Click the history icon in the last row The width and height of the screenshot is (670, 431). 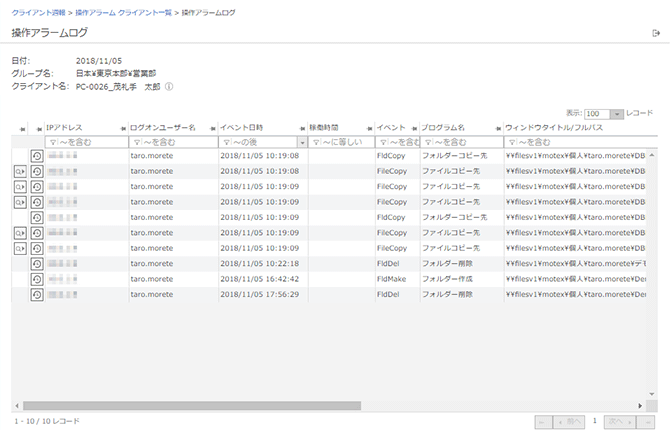point(37,295)
